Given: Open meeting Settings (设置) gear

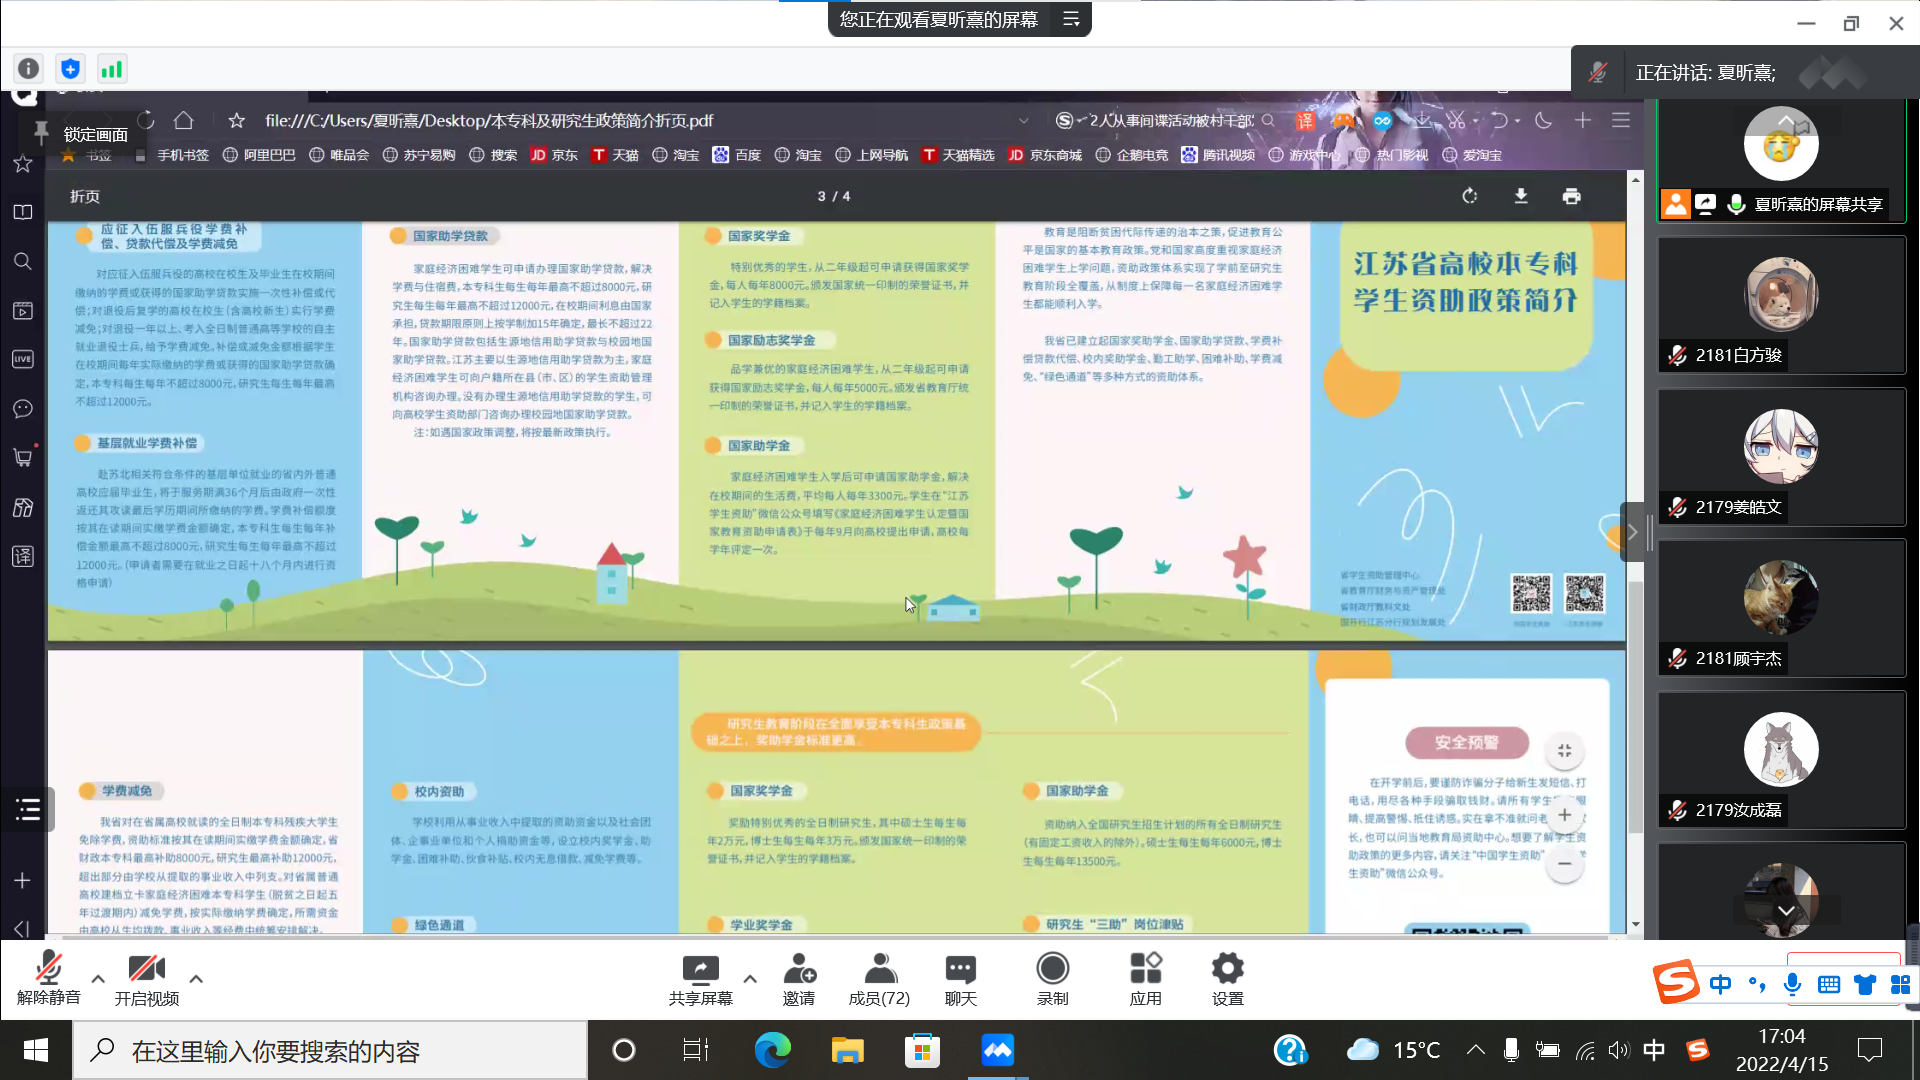Looking at the screenshot, I should (1227, 970).
